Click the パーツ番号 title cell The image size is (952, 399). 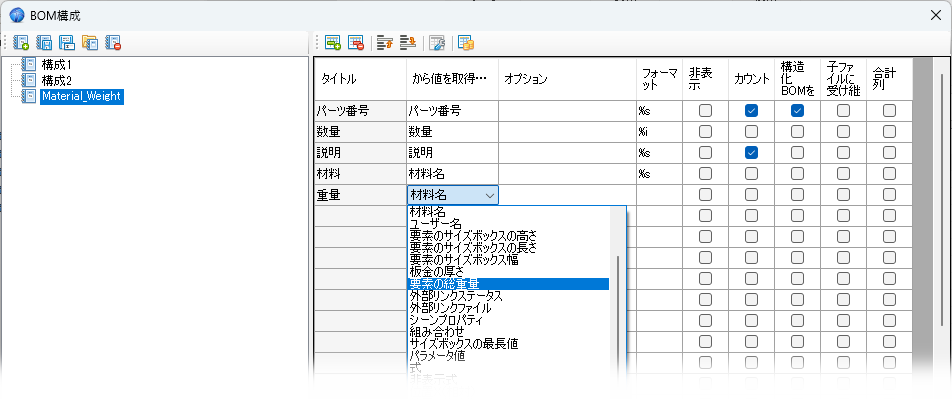(x=361, y=111)
